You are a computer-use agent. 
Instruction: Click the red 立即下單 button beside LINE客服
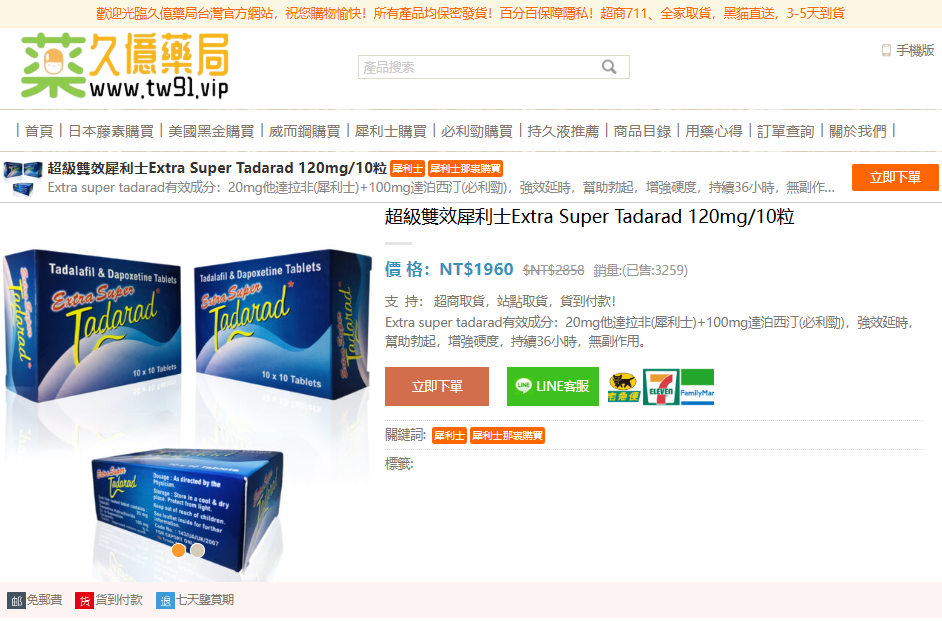[437, 387]
